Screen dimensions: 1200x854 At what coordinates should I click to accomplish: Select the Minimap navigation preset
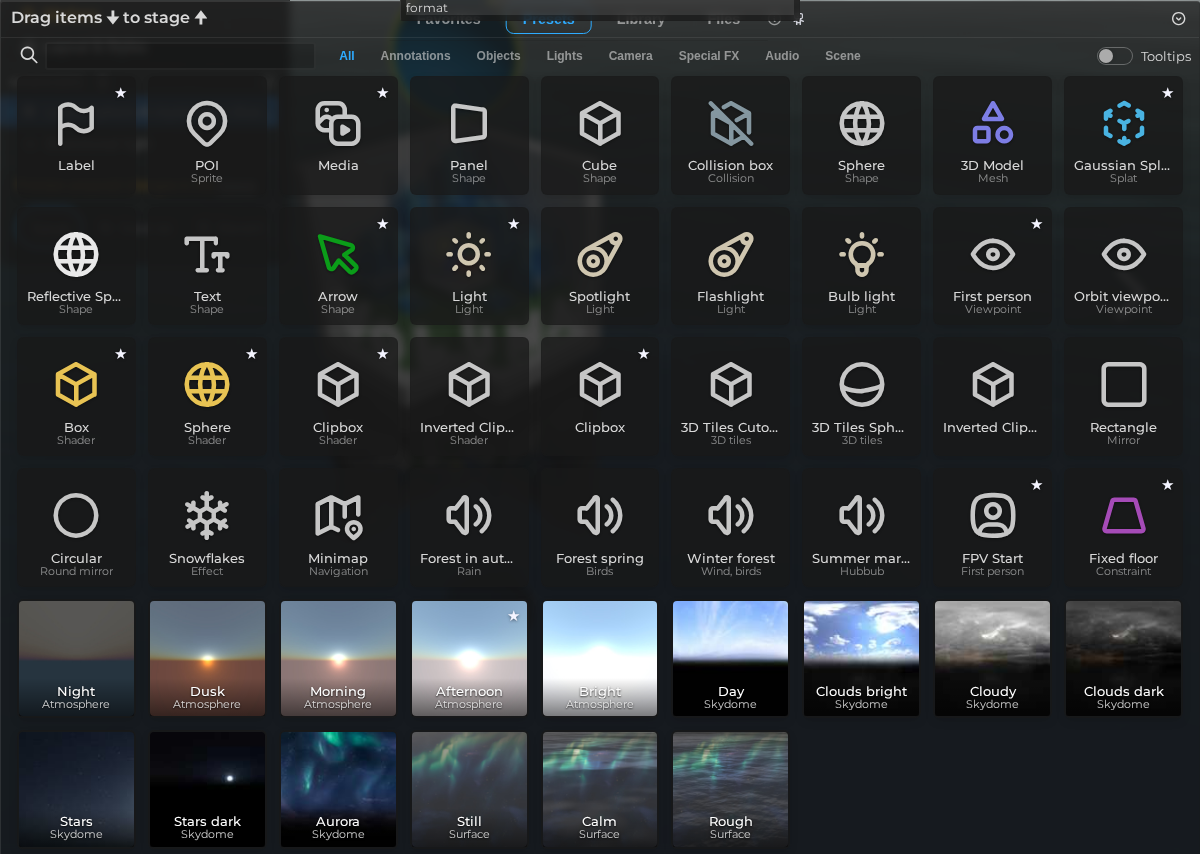338,528
